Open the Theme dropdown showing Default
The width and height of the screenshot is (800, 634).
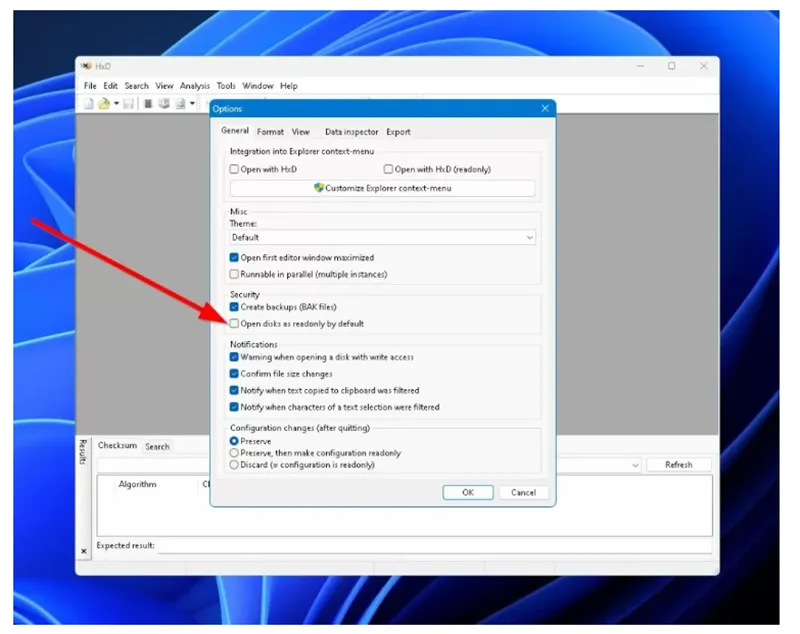click(x=383, y=237)
